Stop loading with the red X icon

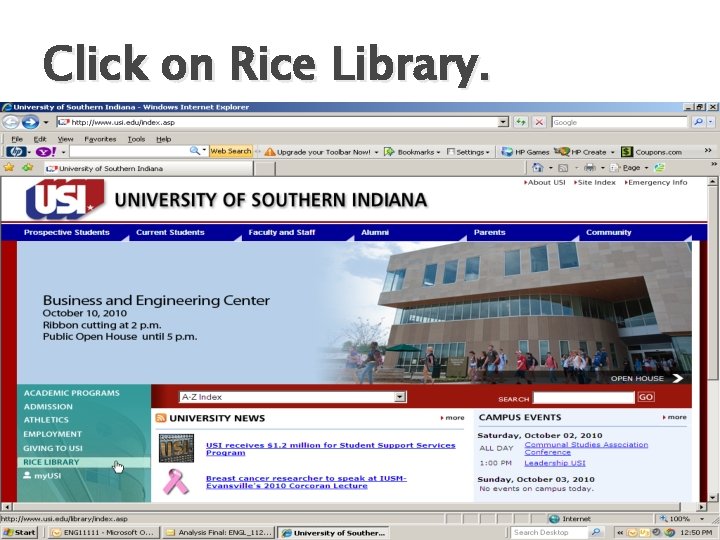(539, 122)
